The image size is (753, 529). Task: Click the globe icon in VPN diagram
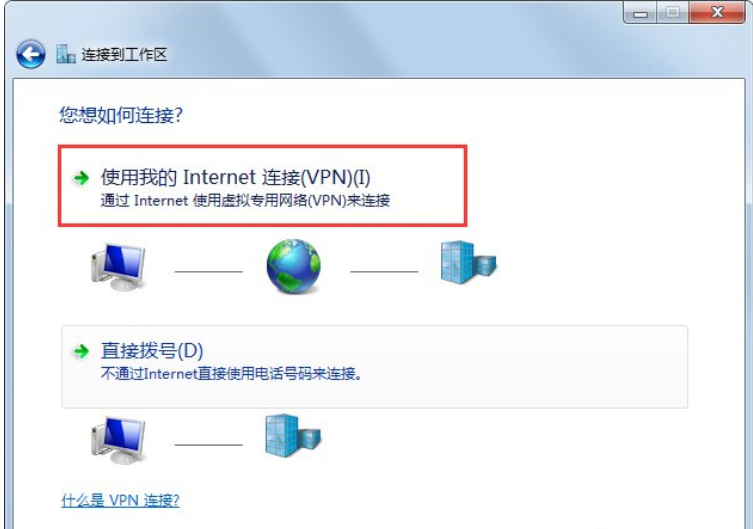click(x=293, y=266)
